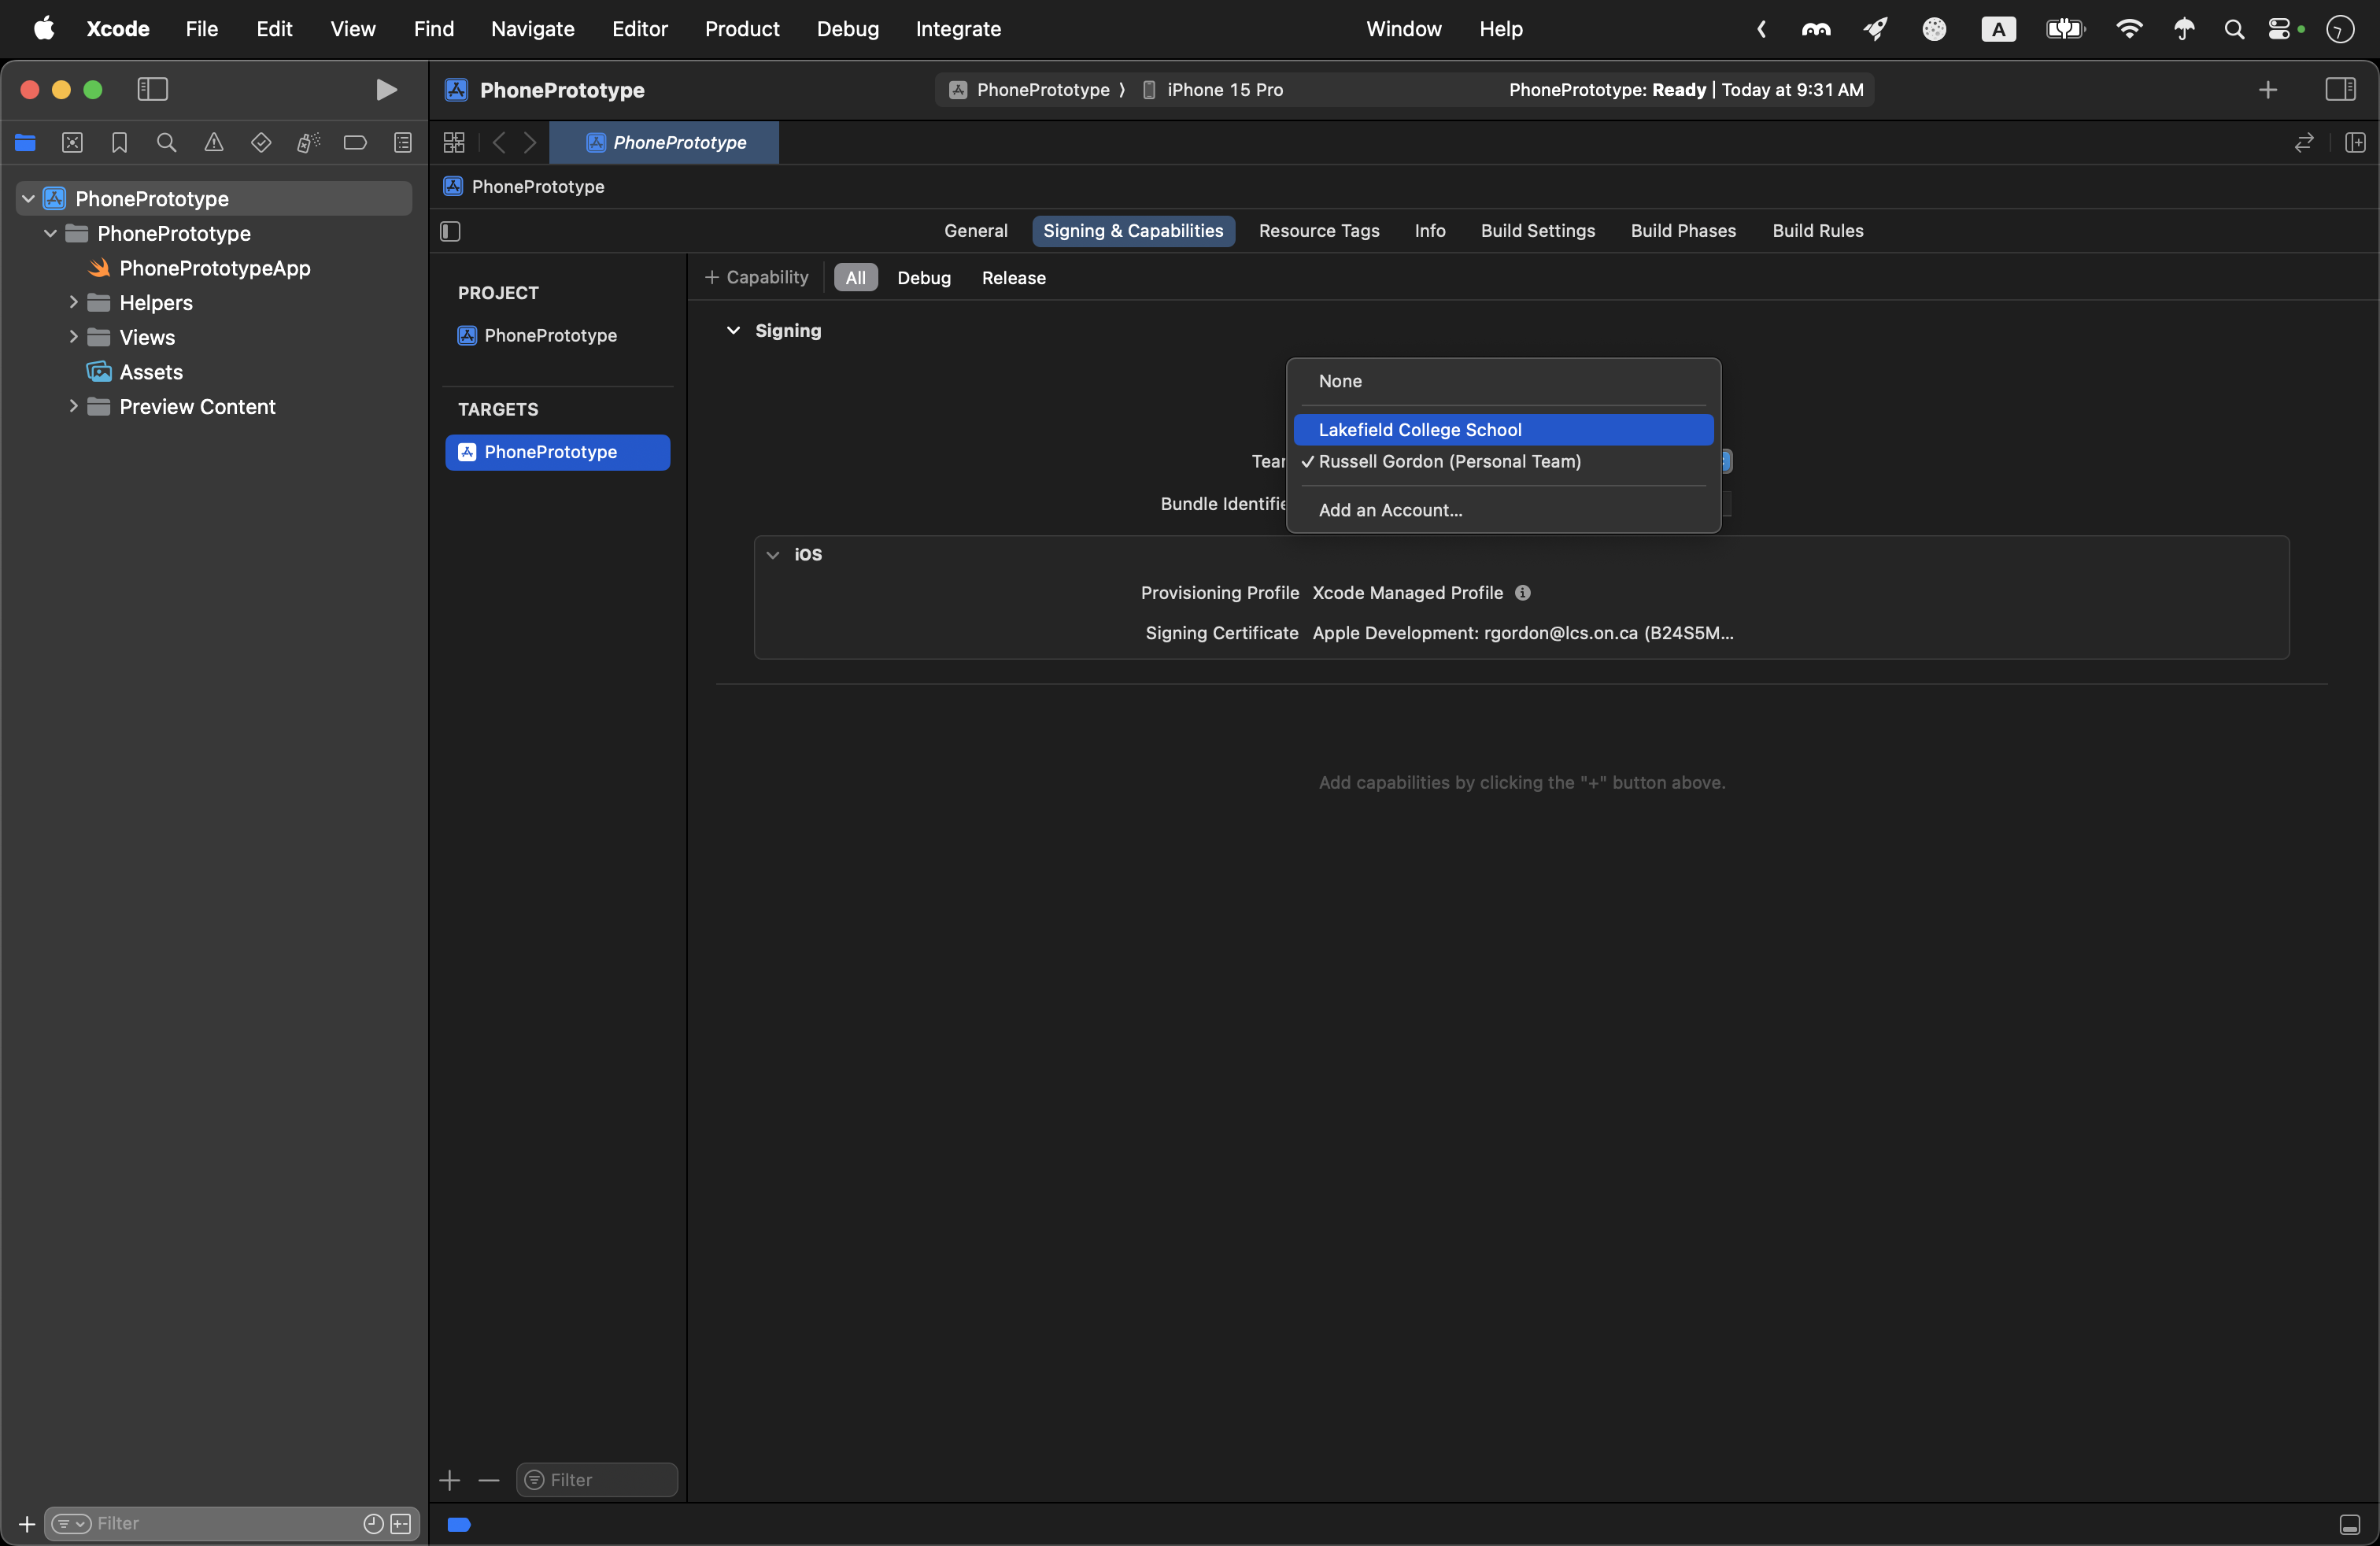2380x1546 pixels.
Task: Select Lakefield College School team
Action: [1419, 430]
